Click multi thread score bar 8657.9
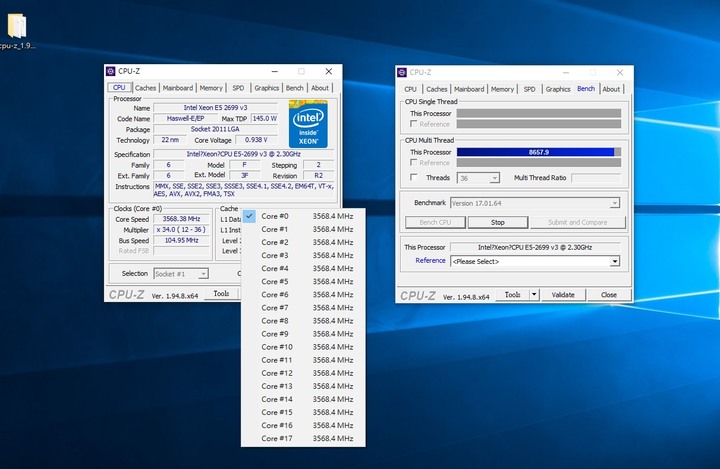Image resolution: width=720 pixels, height=469 pixels. click(539, 152)
